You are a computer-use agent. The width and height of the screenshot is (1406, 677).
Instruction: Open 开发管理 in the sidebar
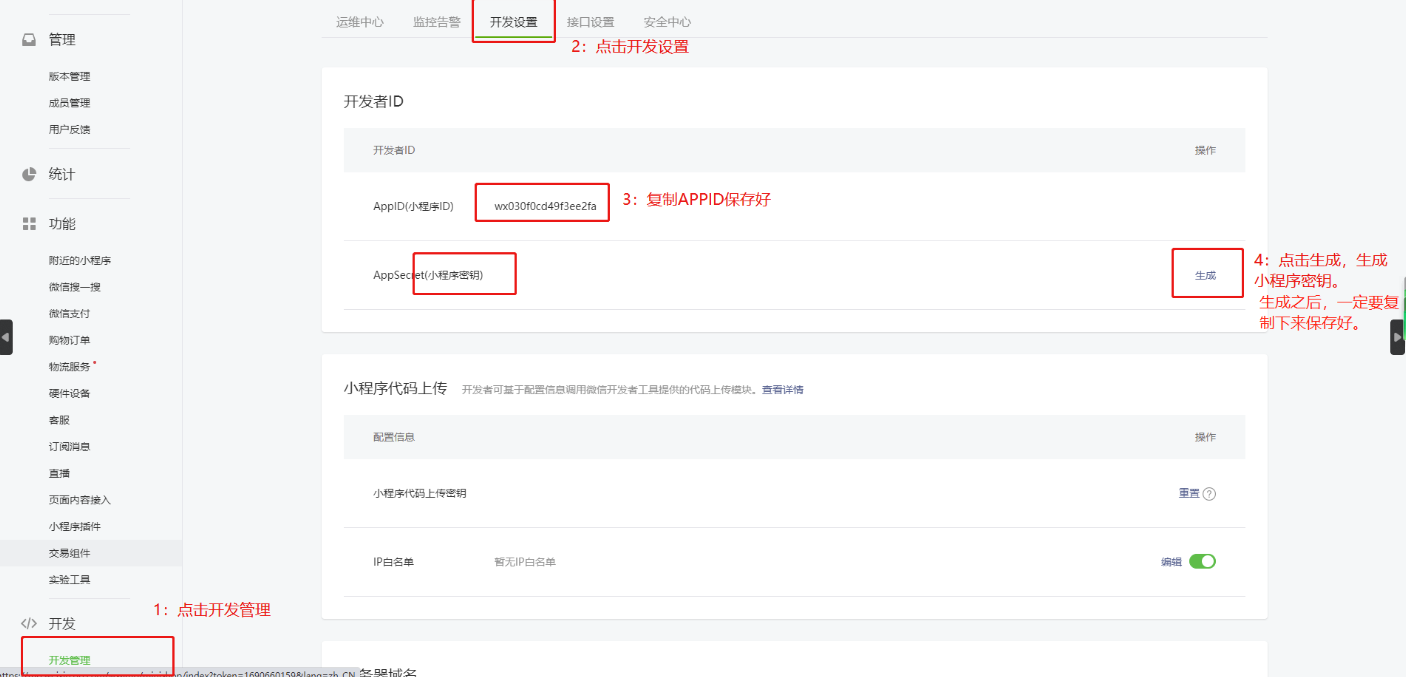tap(69, 660)
